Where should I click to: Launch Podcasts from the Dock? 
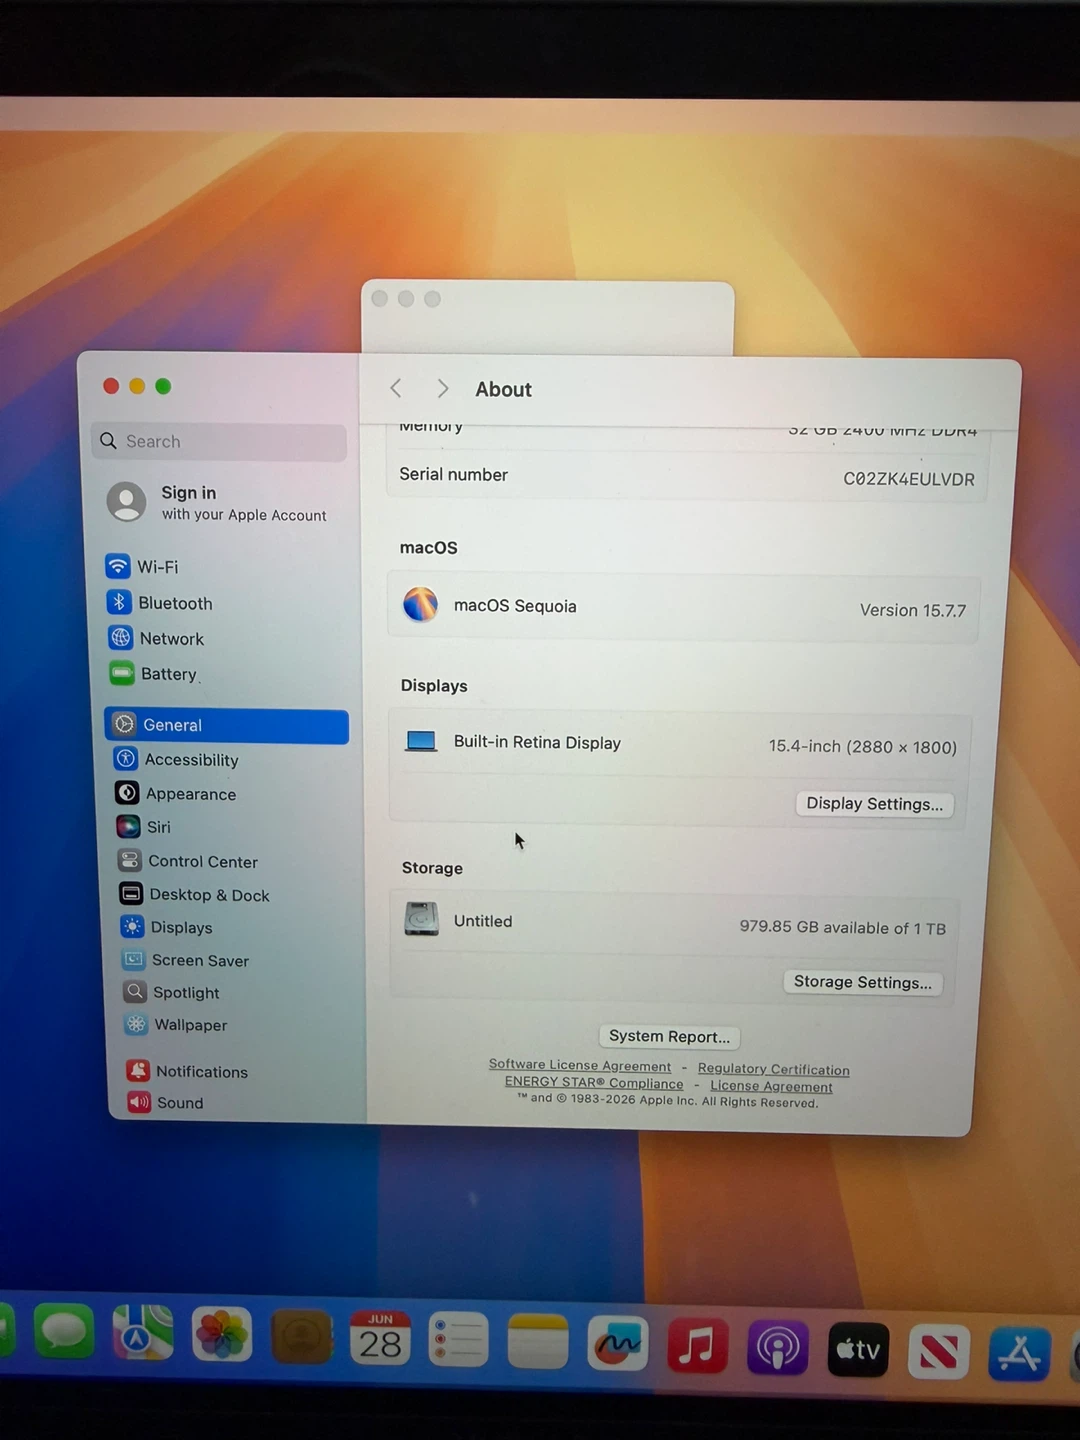tap(777, 1348)
